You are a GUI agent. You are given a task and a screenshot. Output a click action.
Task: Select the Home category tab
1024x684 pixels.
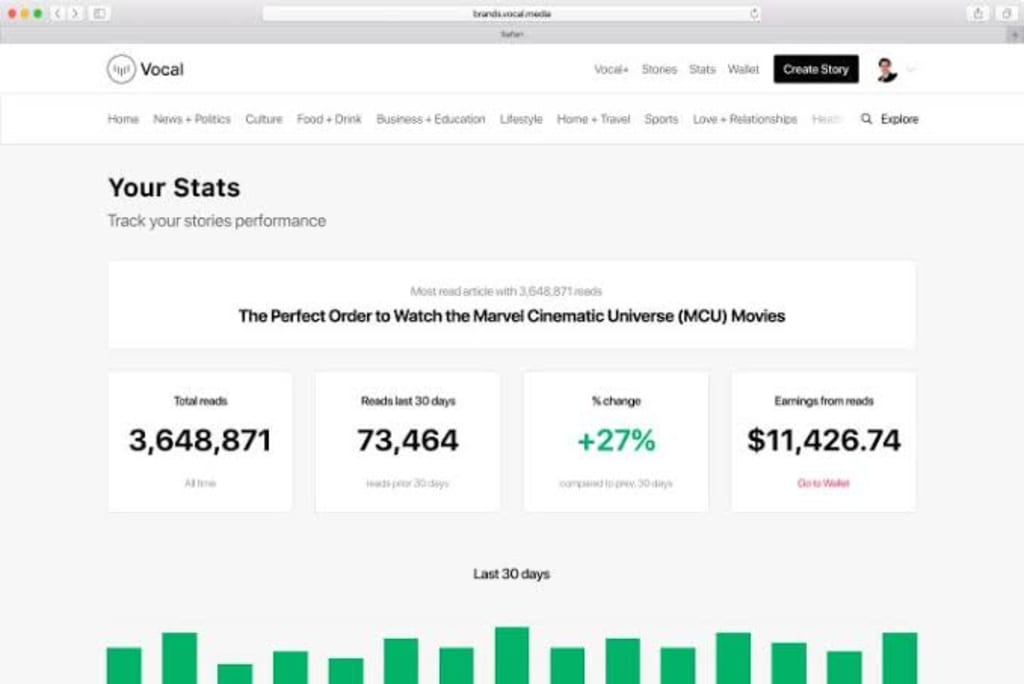coord(123,119)
